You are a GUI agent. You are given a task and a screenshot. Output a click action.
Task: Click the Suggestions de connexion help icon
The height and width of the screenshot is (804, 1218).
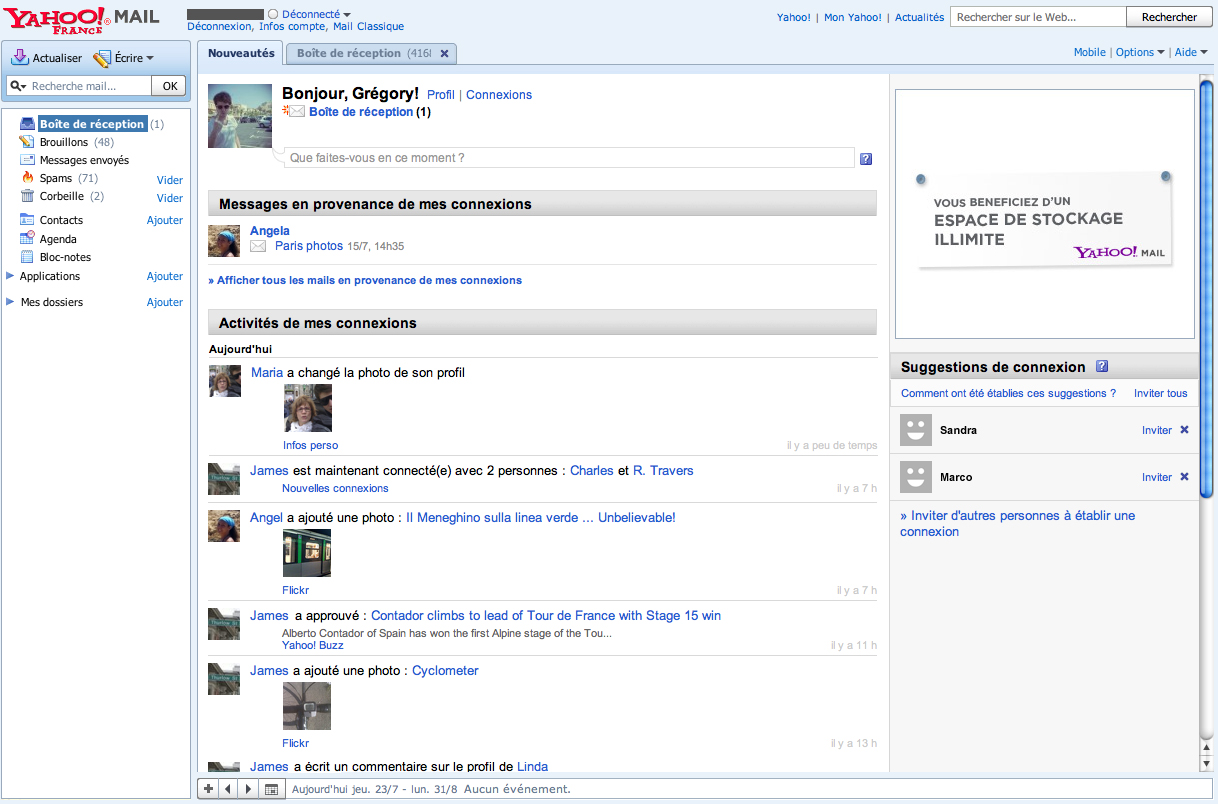click(x=1102, y=366)
